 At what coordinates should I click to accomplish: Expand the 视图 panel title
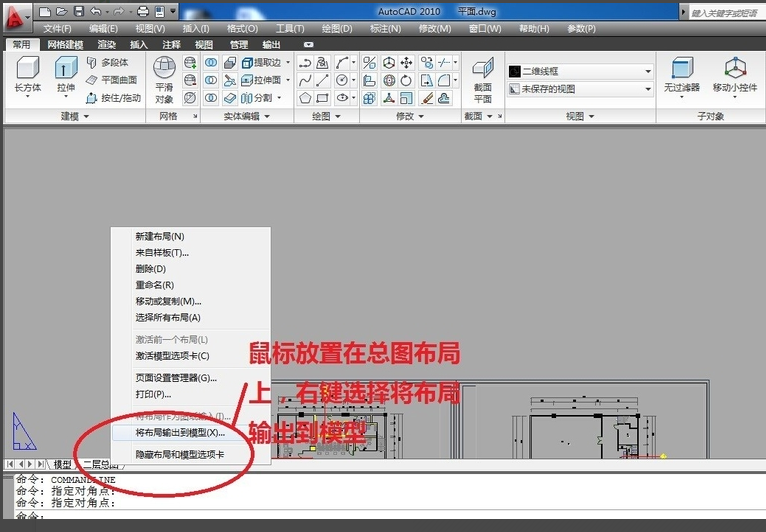tap(580, 116)
